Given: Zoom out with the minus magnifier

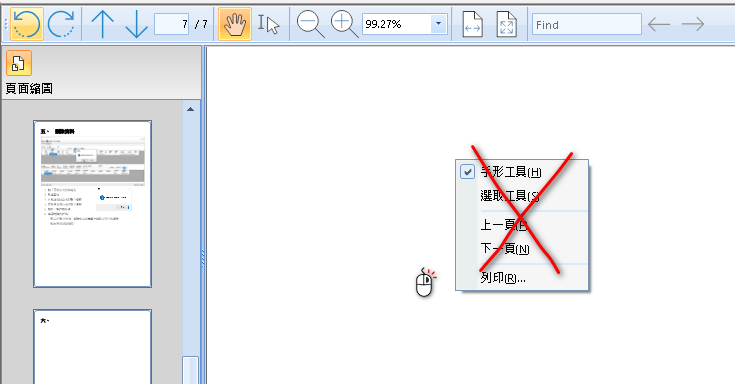Looking at the screenshot, I should tap(311, 24).
